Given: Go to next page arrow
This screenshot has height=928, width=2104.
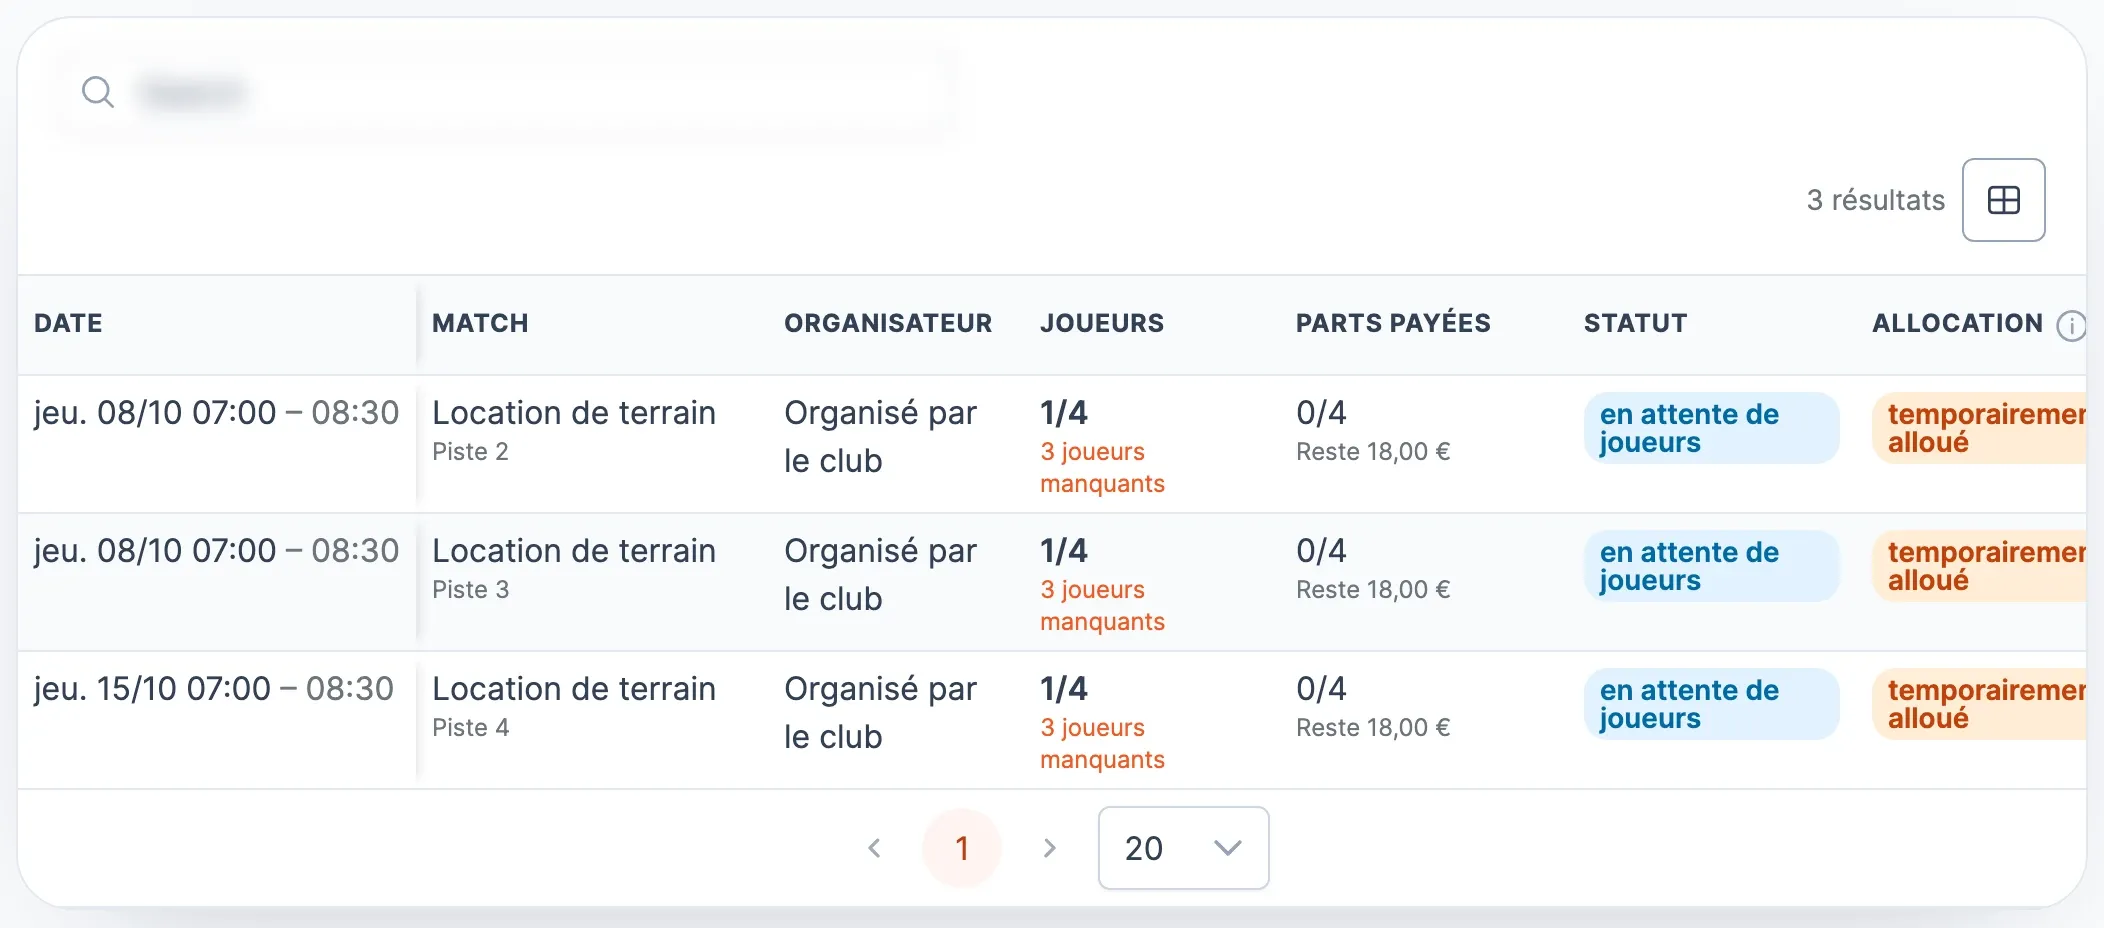Looking at the screenshot, I should coord(1049,848).
